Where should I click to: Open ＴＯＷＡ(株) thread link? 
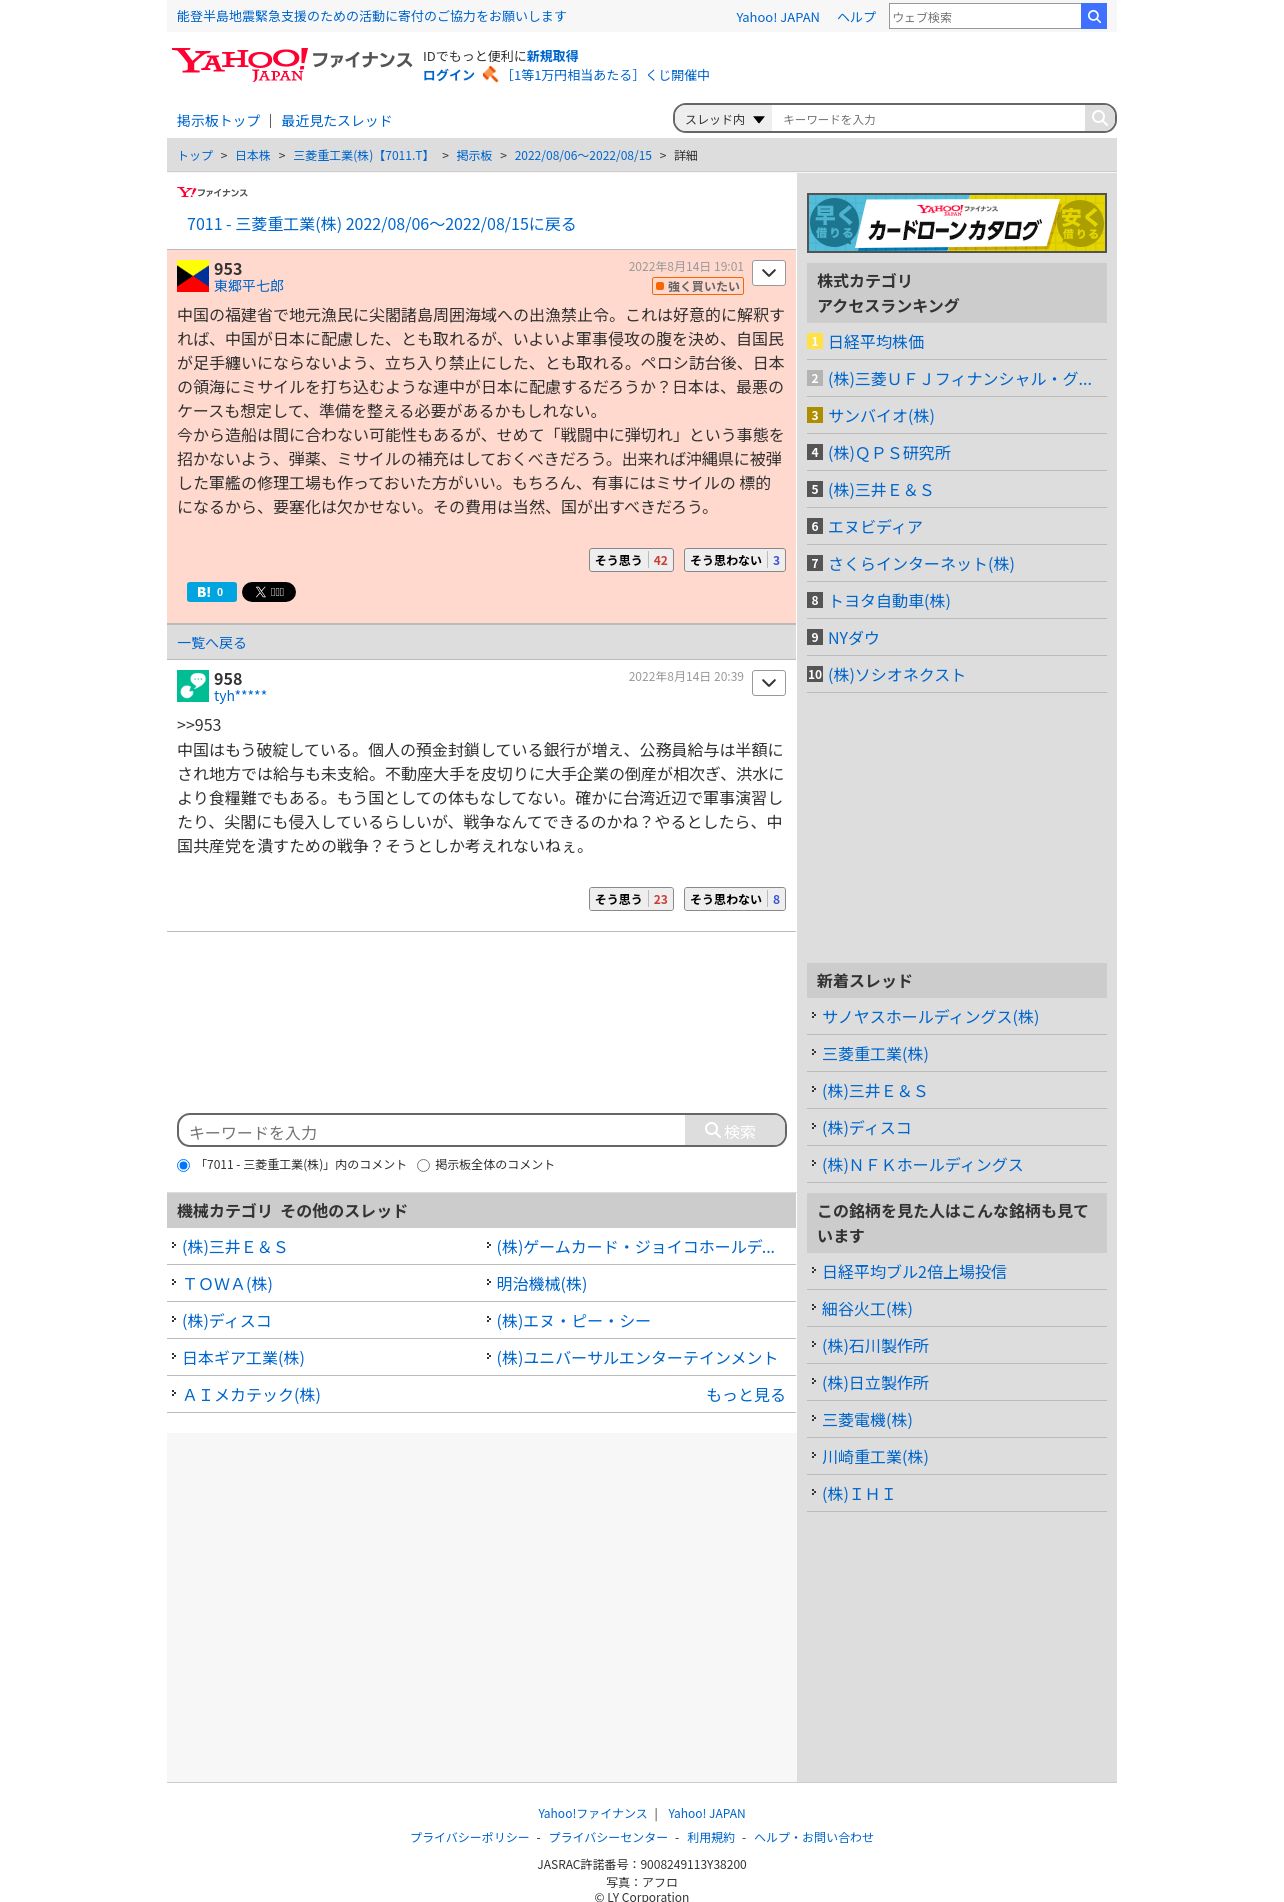pos(227,1284)
